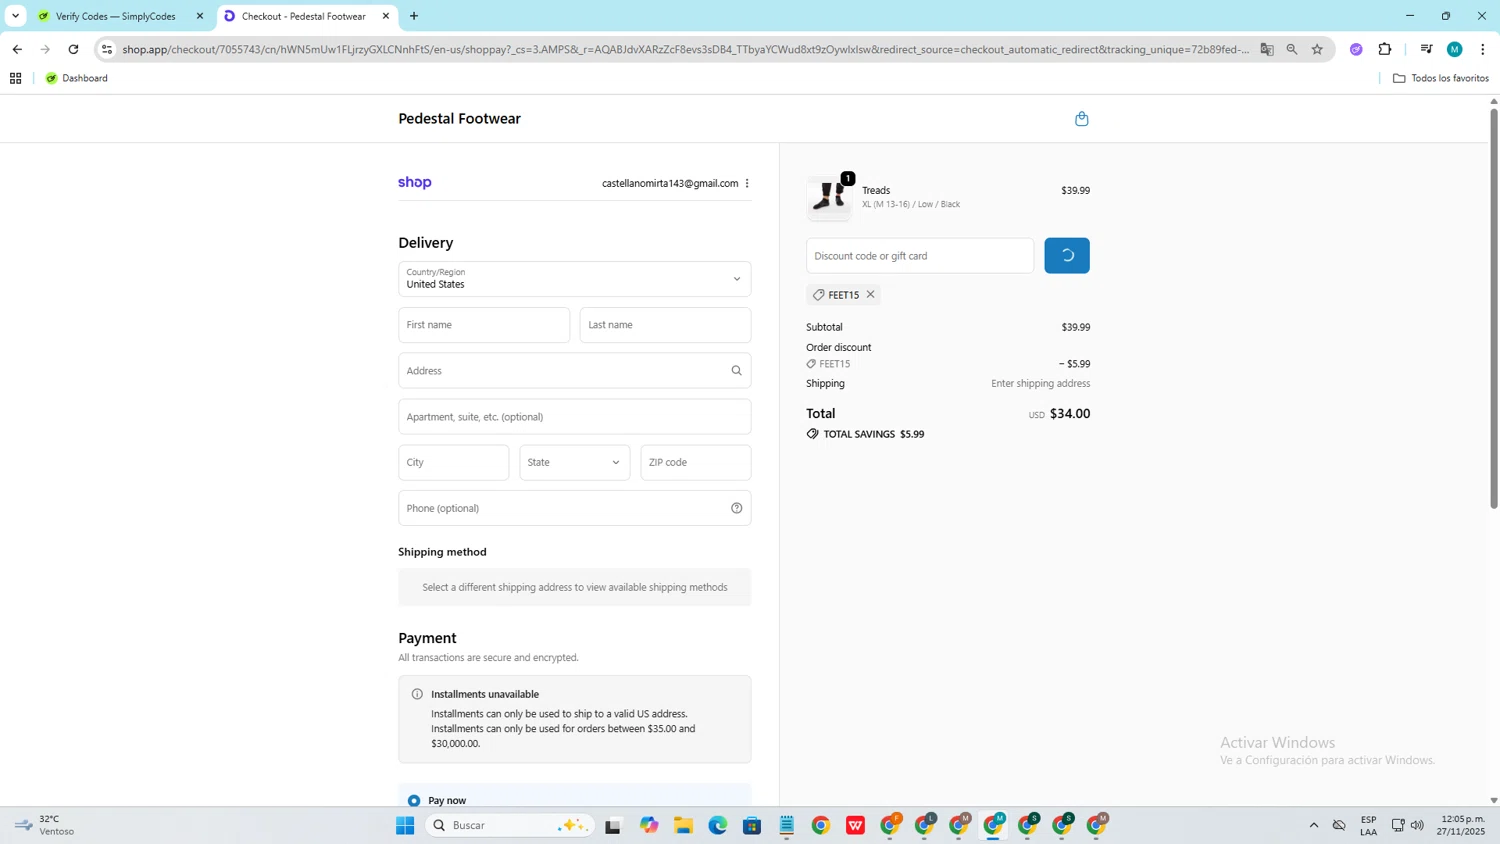The width and height of the screenshot is (1500, 844).
Task: Open Chrome three-dot menu
Action: [1482, 49]
